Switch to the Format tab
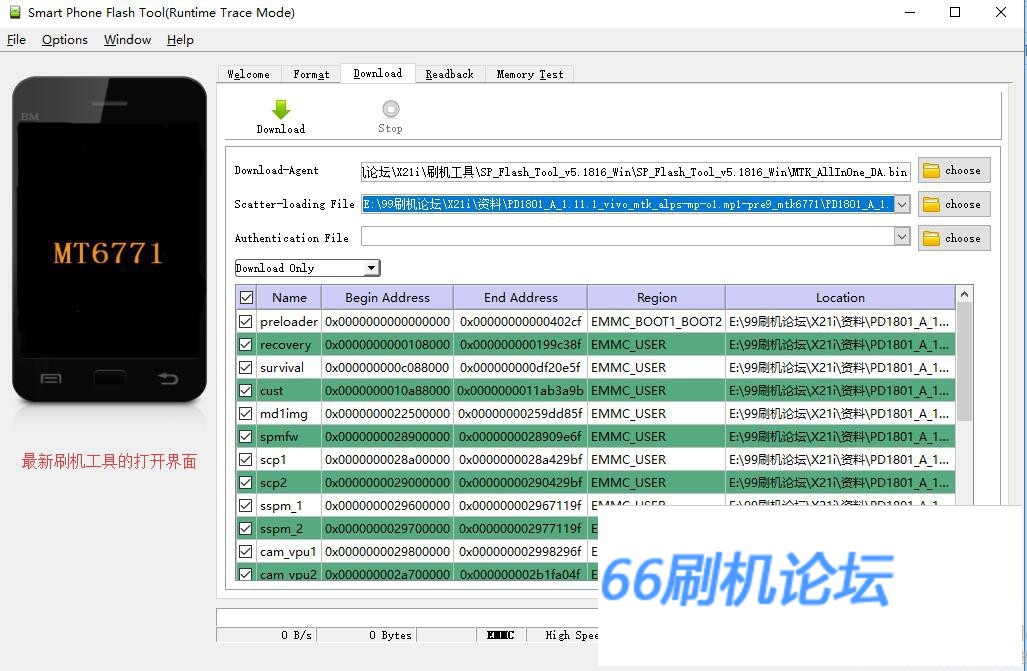The width and height of the screenshot is (1027, 671). (311, 74)
